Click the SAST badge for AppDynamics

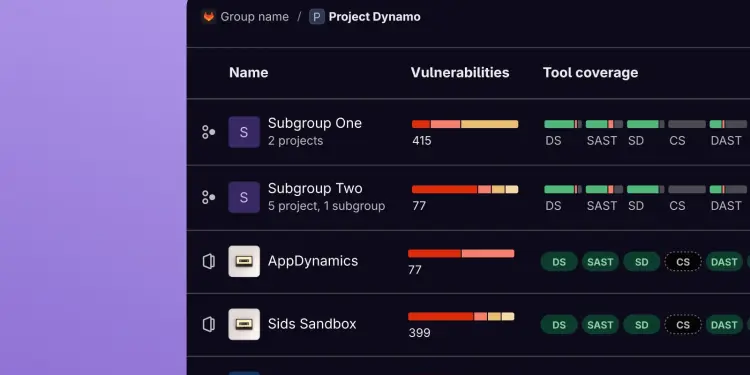click(600, 262)
